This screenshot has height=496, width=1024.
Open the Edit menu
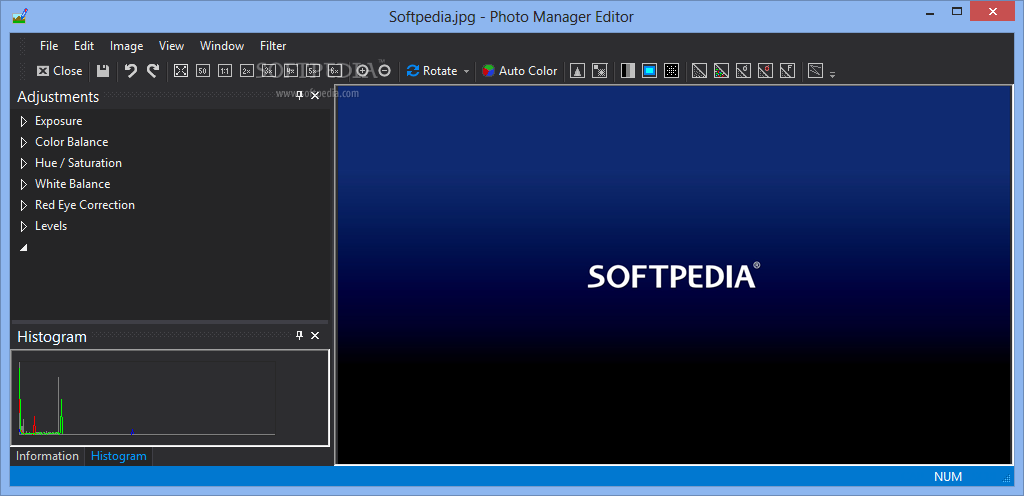(84, 46)
